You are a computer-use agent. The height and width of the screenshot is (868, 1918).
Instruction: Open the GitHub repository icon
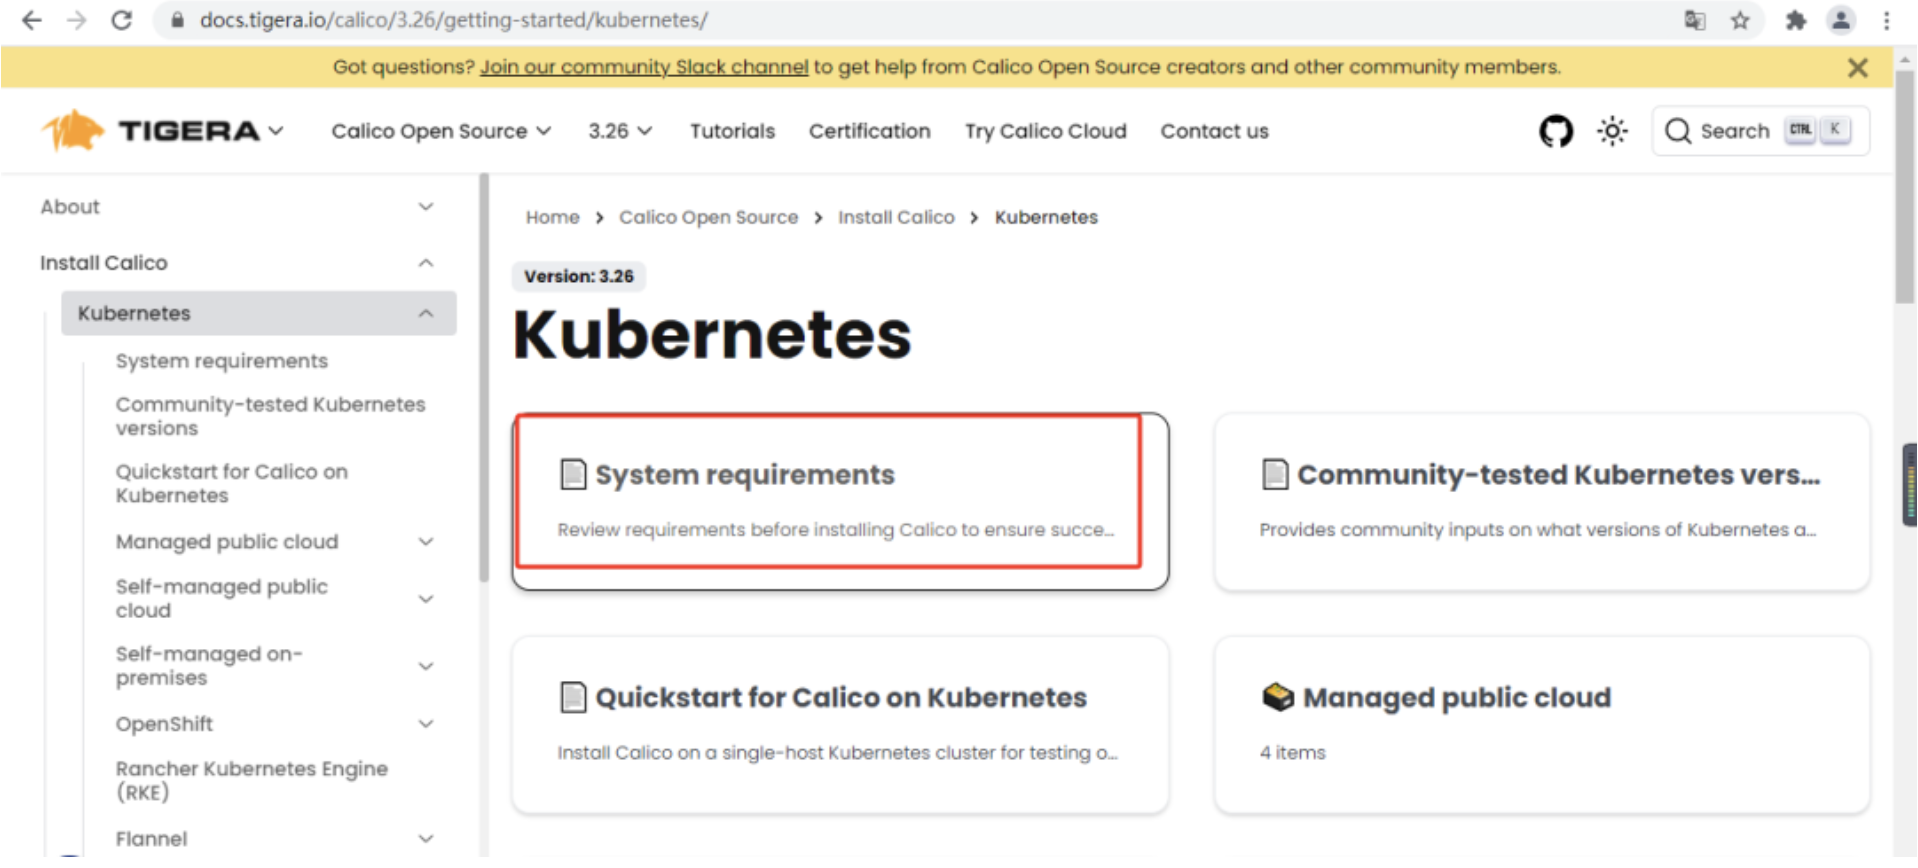coord(1555,131)
